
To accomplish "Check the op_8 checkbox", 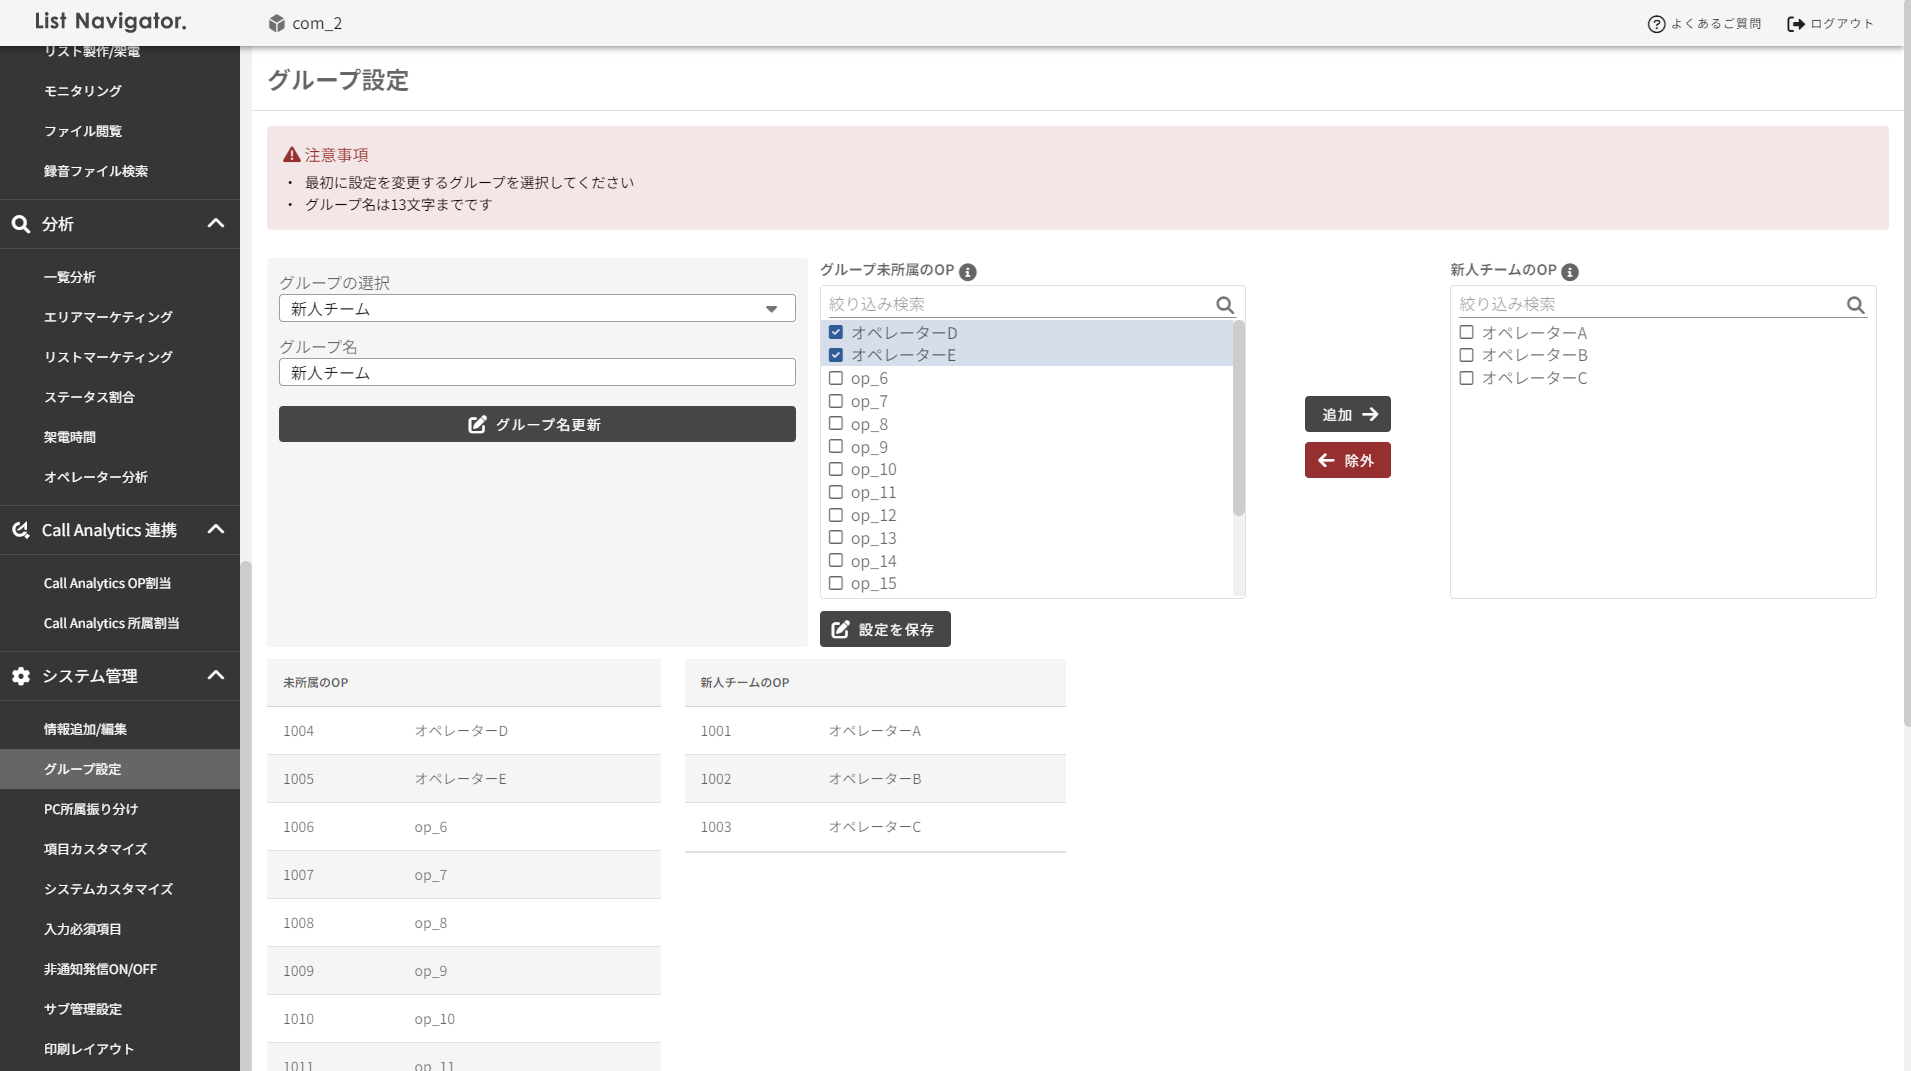I will click(x=836, y=424).
